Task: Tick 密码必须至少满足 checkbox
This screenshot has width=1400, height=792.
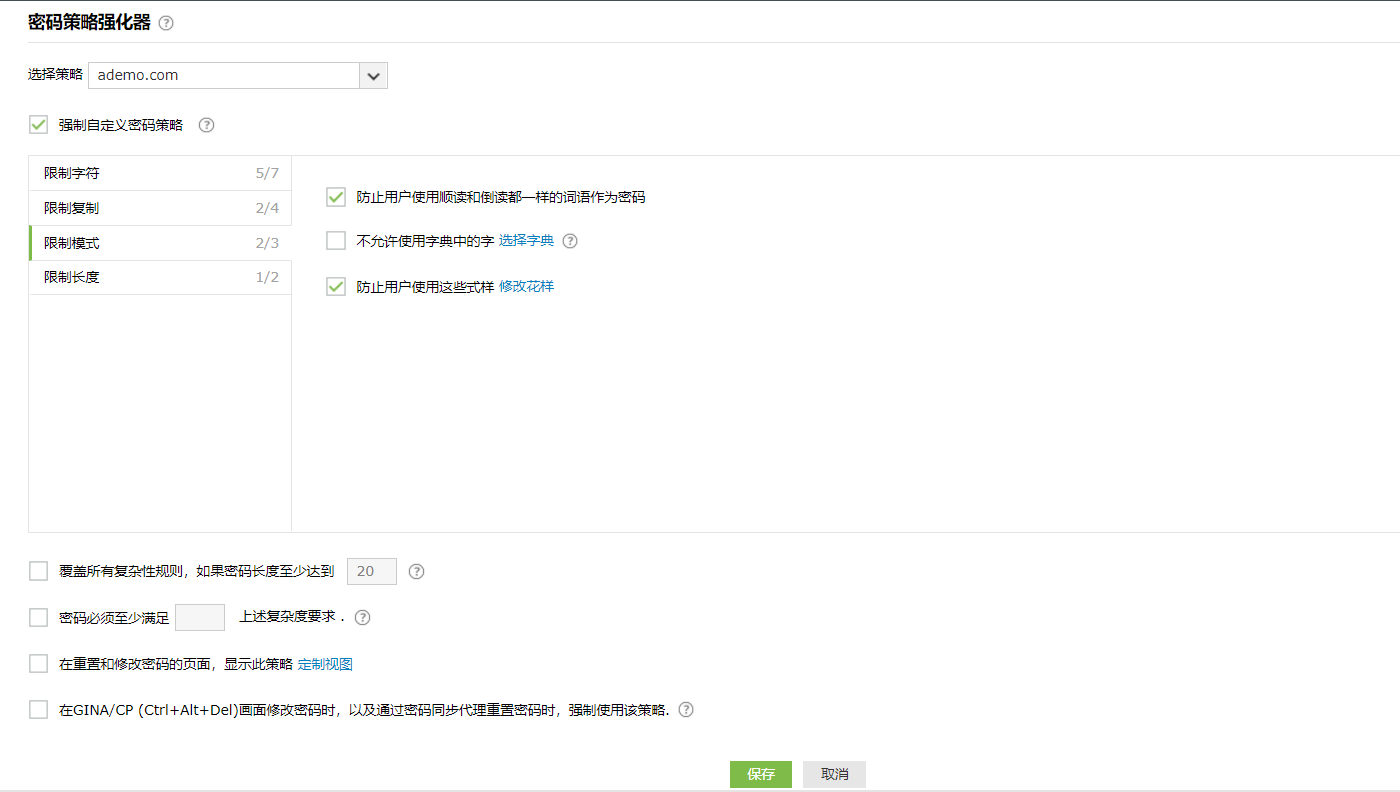Action: pyautogui.click(x=39, y=618)
